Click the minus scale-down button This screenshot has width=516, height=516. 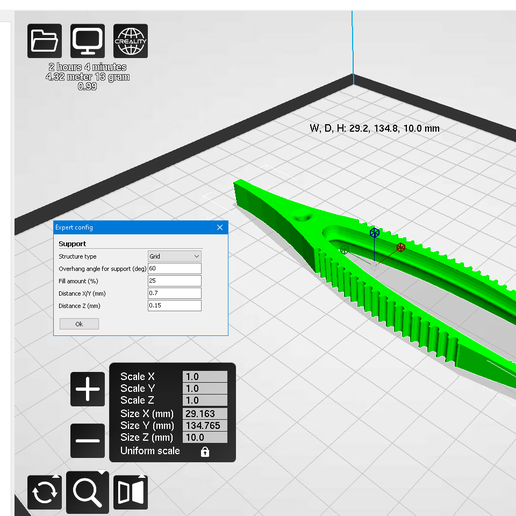[88, 441]
